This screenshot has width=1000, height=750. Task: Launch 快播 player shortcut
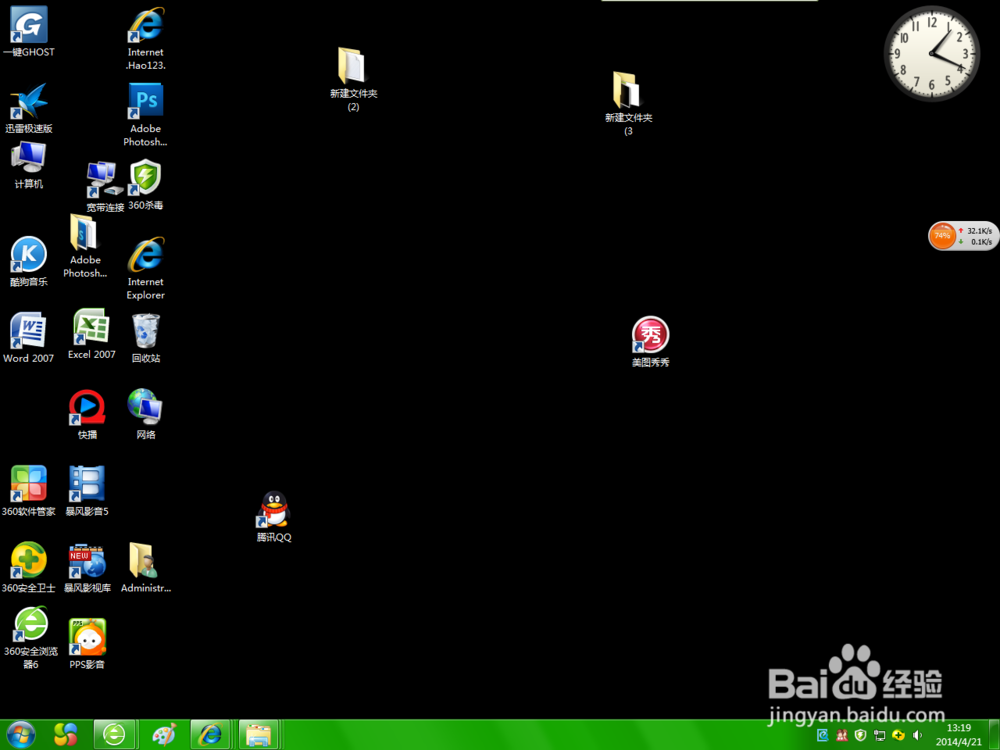[x=87, y=415]
